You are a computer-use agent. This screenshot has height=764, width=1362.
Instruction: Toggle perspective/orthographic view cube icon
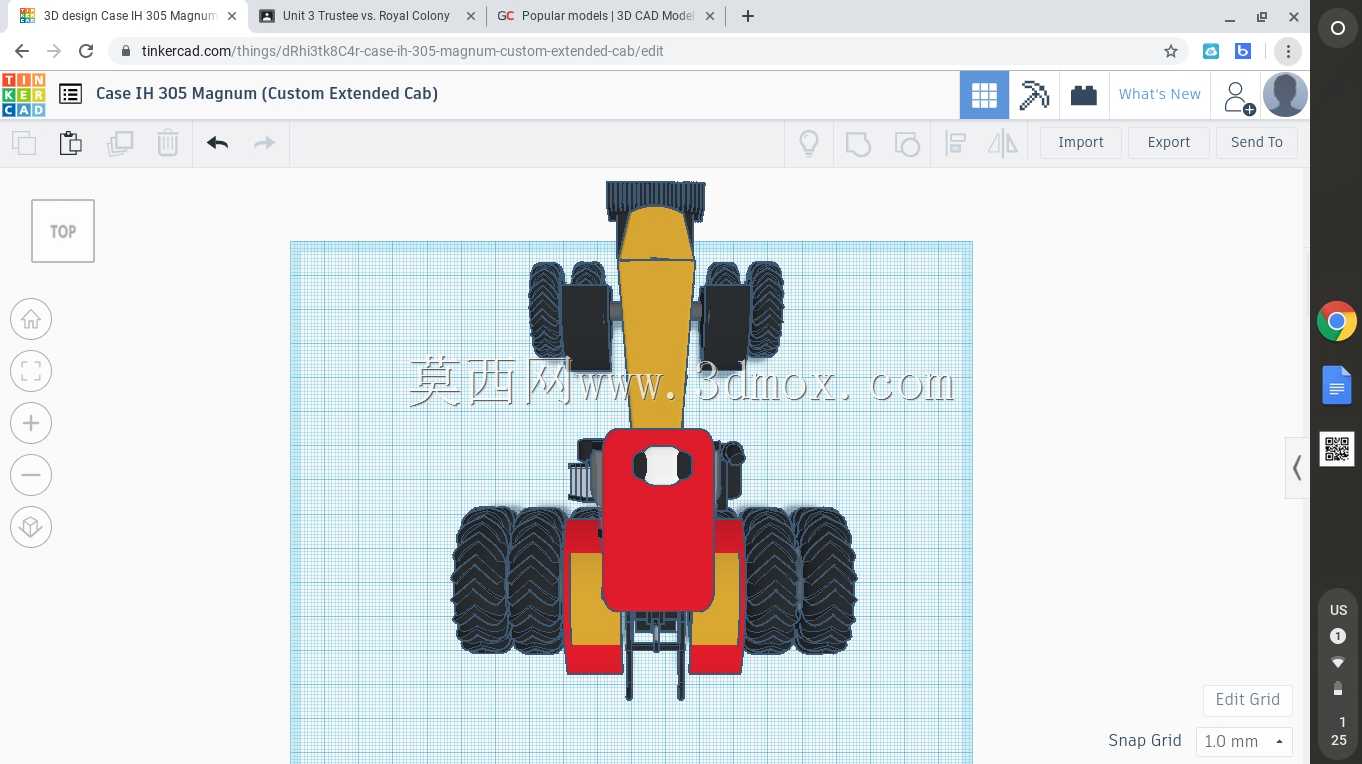tap(31, 527)
